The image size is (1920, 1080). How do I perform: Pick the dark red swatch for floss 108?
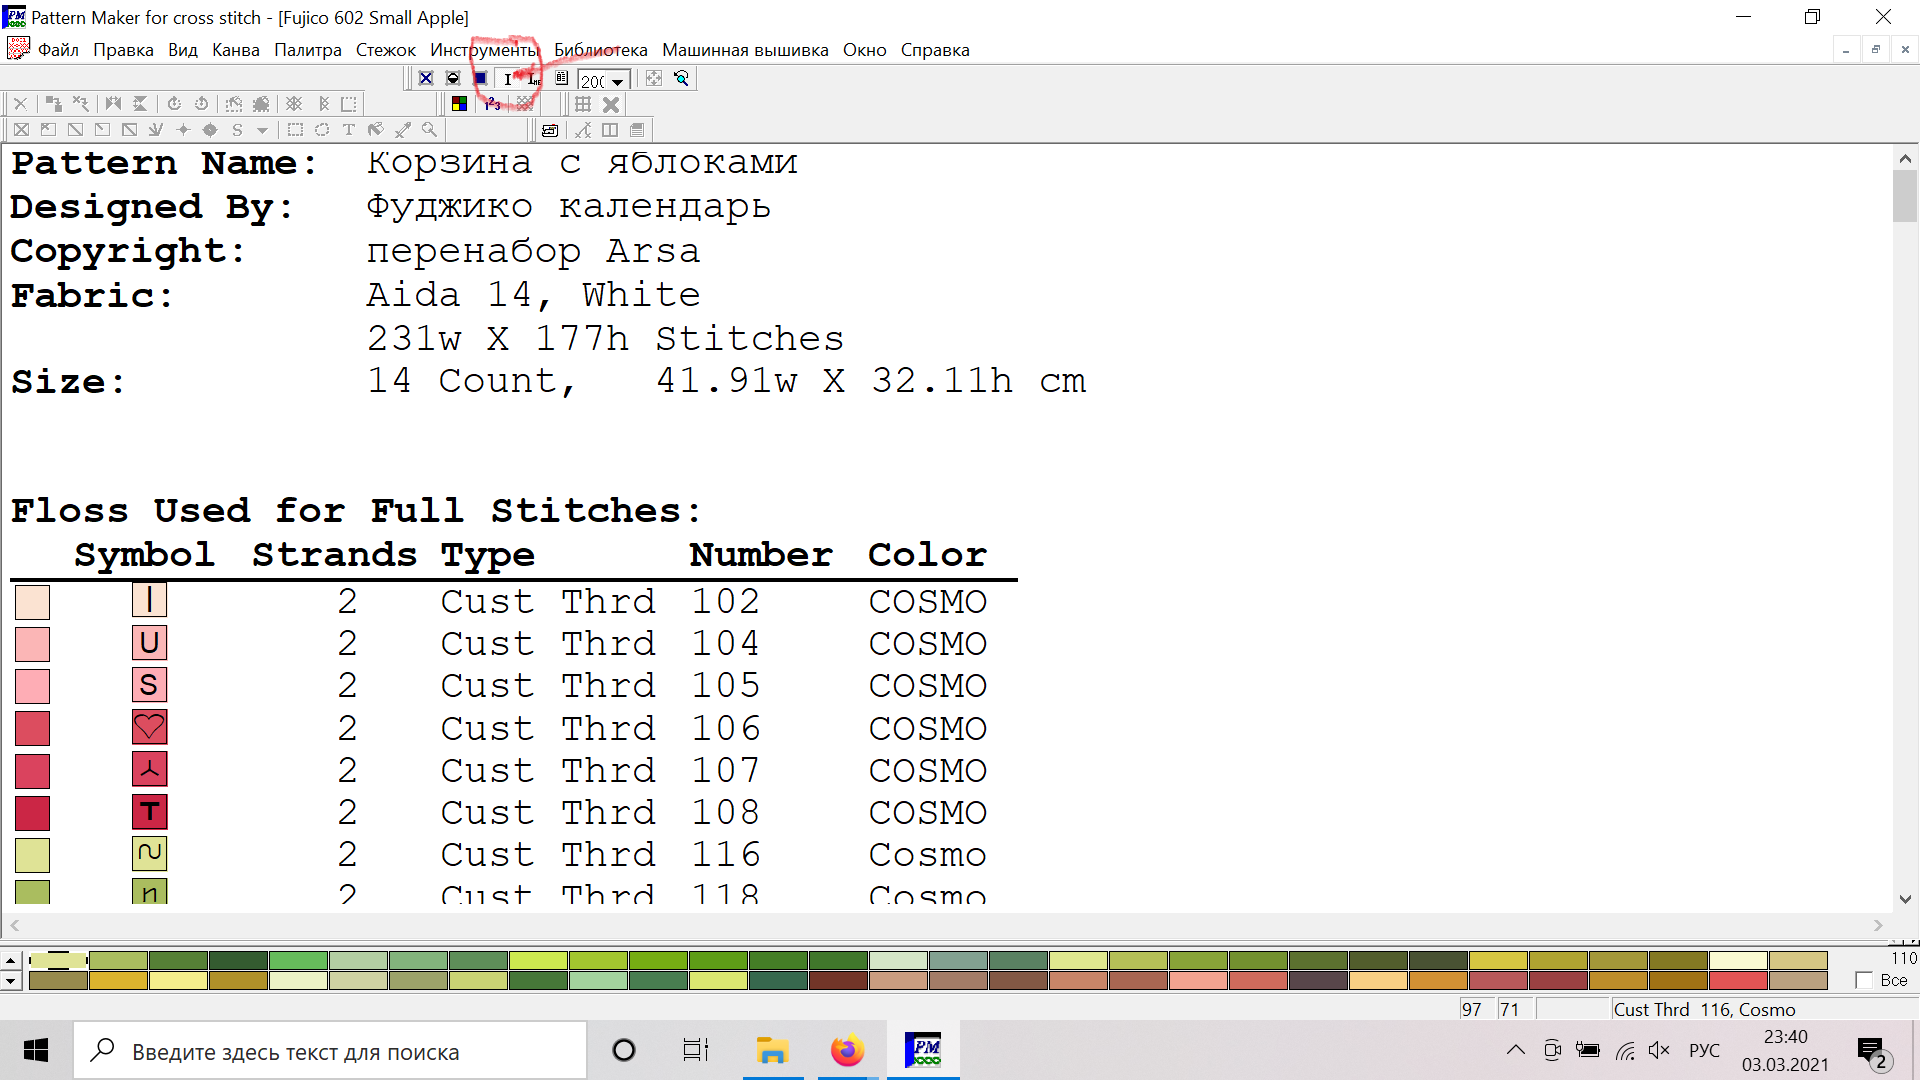pos(32,813)
